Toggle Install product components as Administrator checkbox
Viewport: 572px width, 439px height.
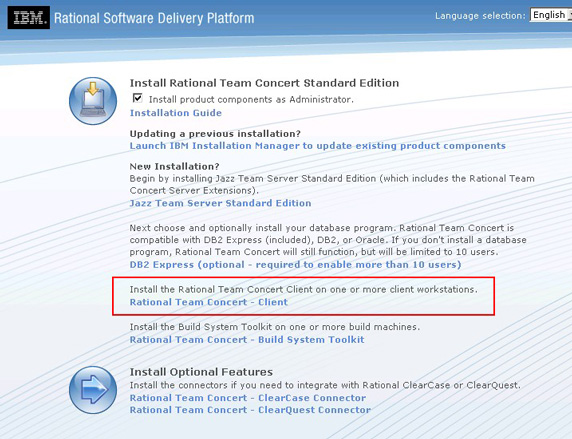[138, 98]
